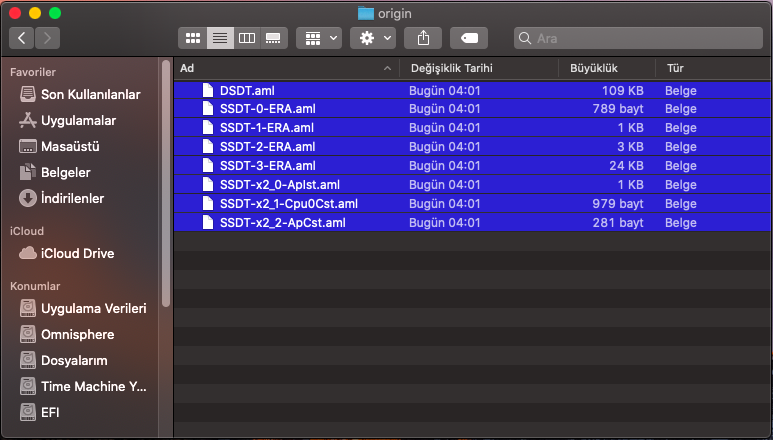The height and width of the screenshot is (440, 773).
Task: Open Uygulamalar in the sidebar
Action: tap(78, 120)
